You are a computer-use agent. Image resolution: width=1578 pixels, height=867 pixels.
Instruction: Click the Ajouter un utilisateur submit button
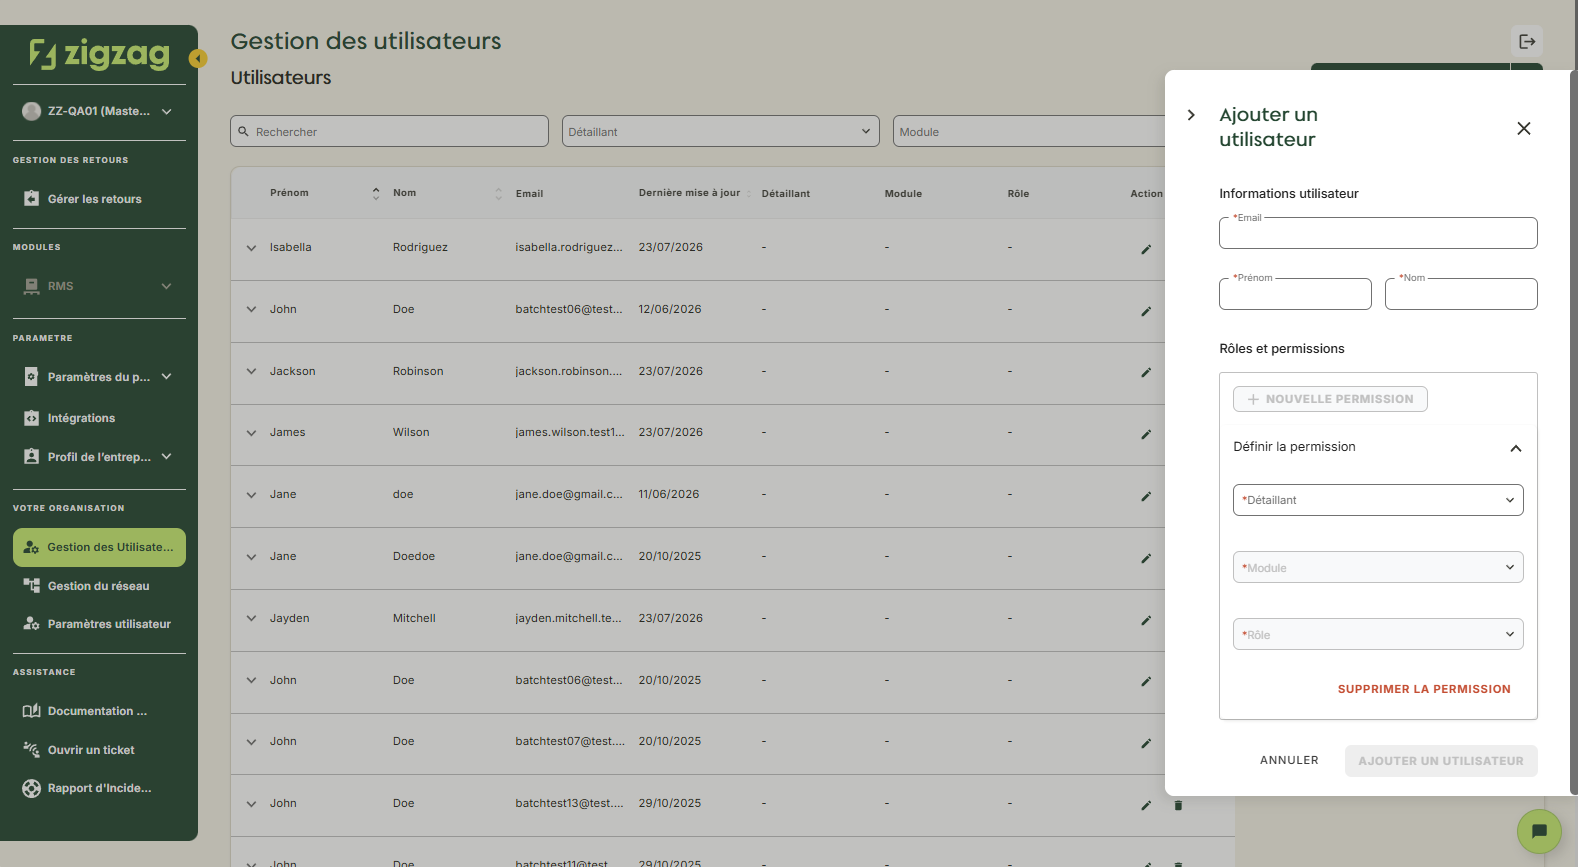pos(1441,761)
